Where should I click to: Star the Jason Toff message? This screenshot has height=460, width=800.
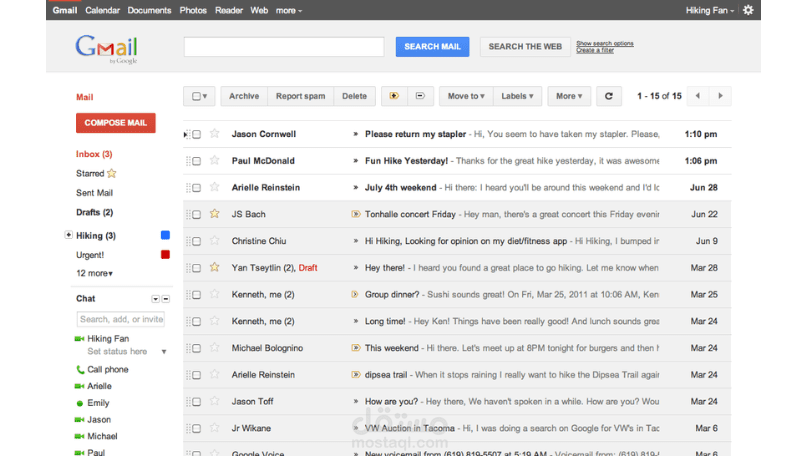[215, 401]
